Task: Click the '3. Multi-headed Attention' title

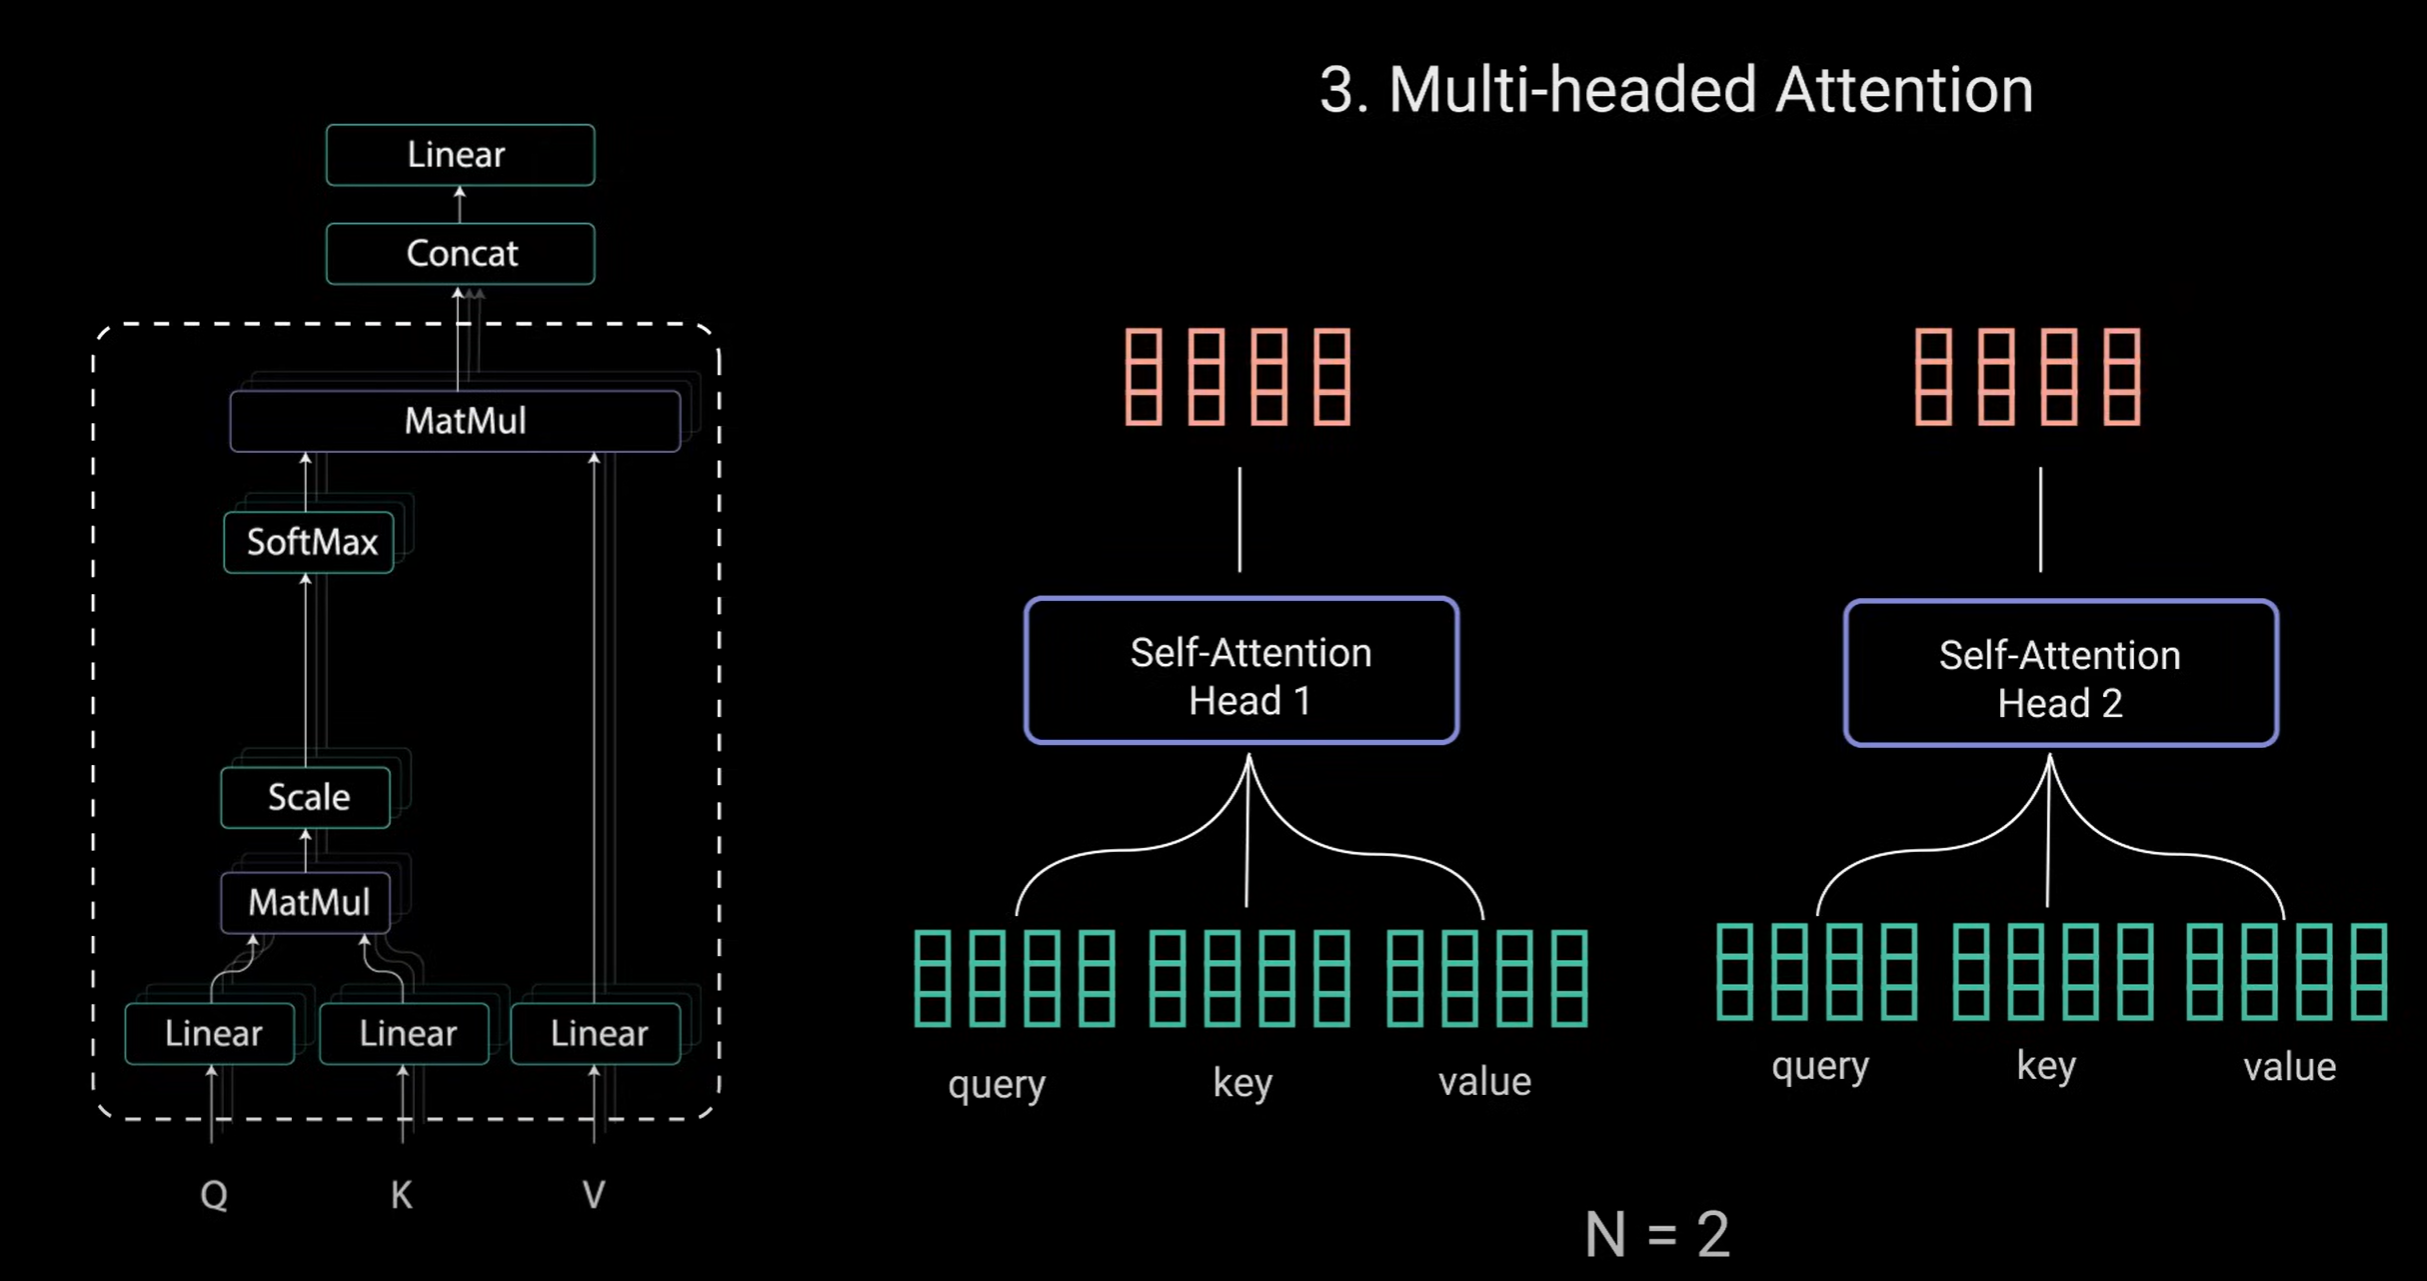Action: pyautogui.click(x=1676, y=90)
